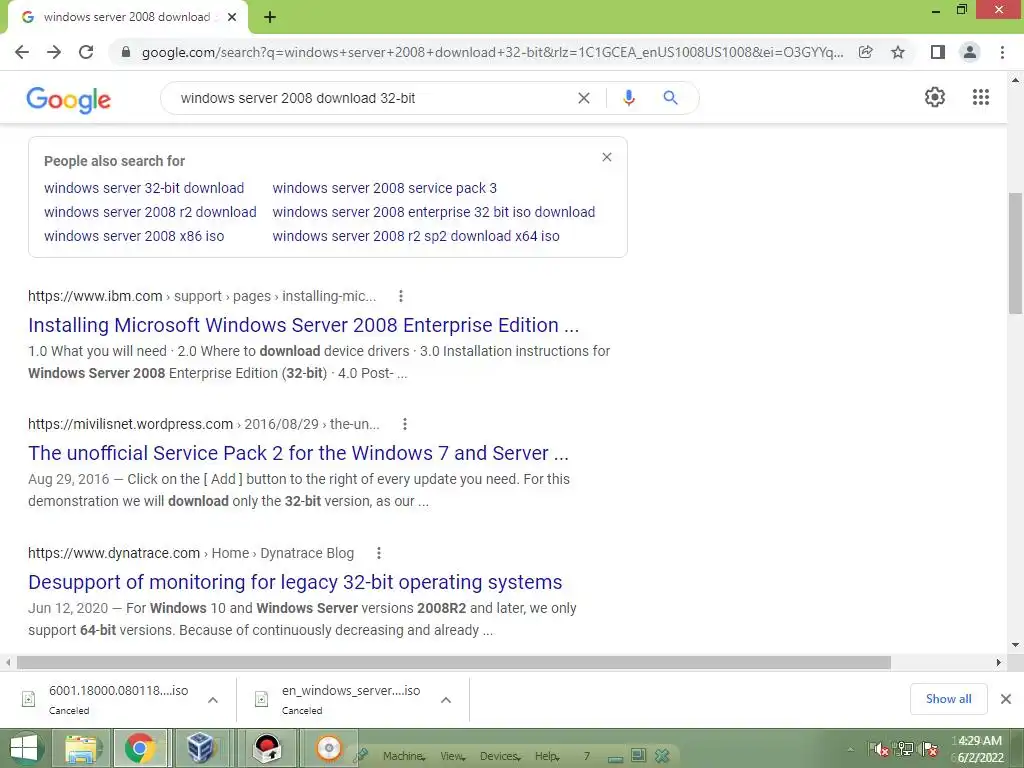The width and height of the screenshot is (1024, 768).
Task: Open the Windows Start button
Action: coord(24,748)
